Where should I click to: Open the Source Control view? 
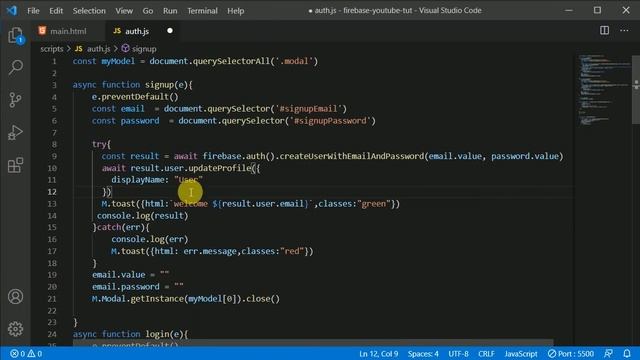click(x=16, y=100)
